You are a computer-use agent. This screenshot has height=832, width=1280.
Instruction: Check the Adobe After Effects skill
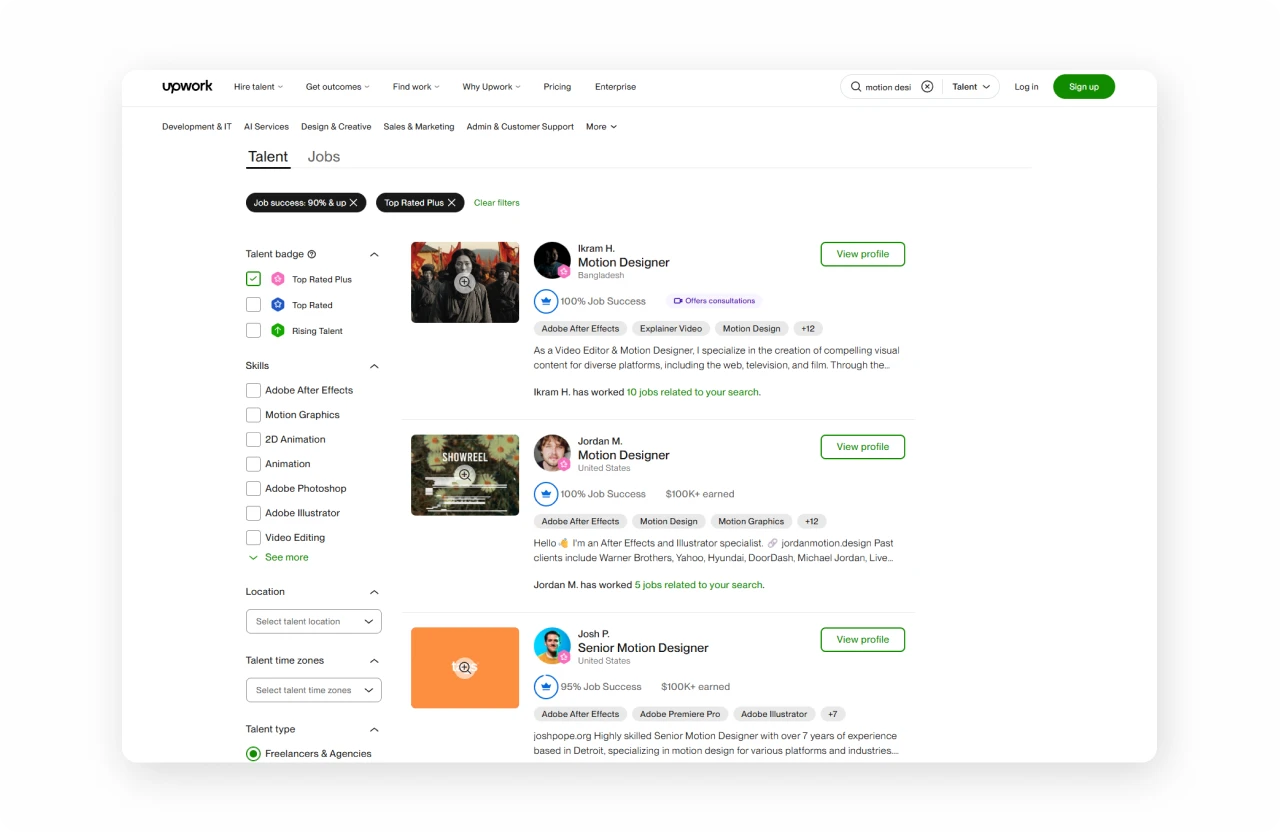(253, 390)
